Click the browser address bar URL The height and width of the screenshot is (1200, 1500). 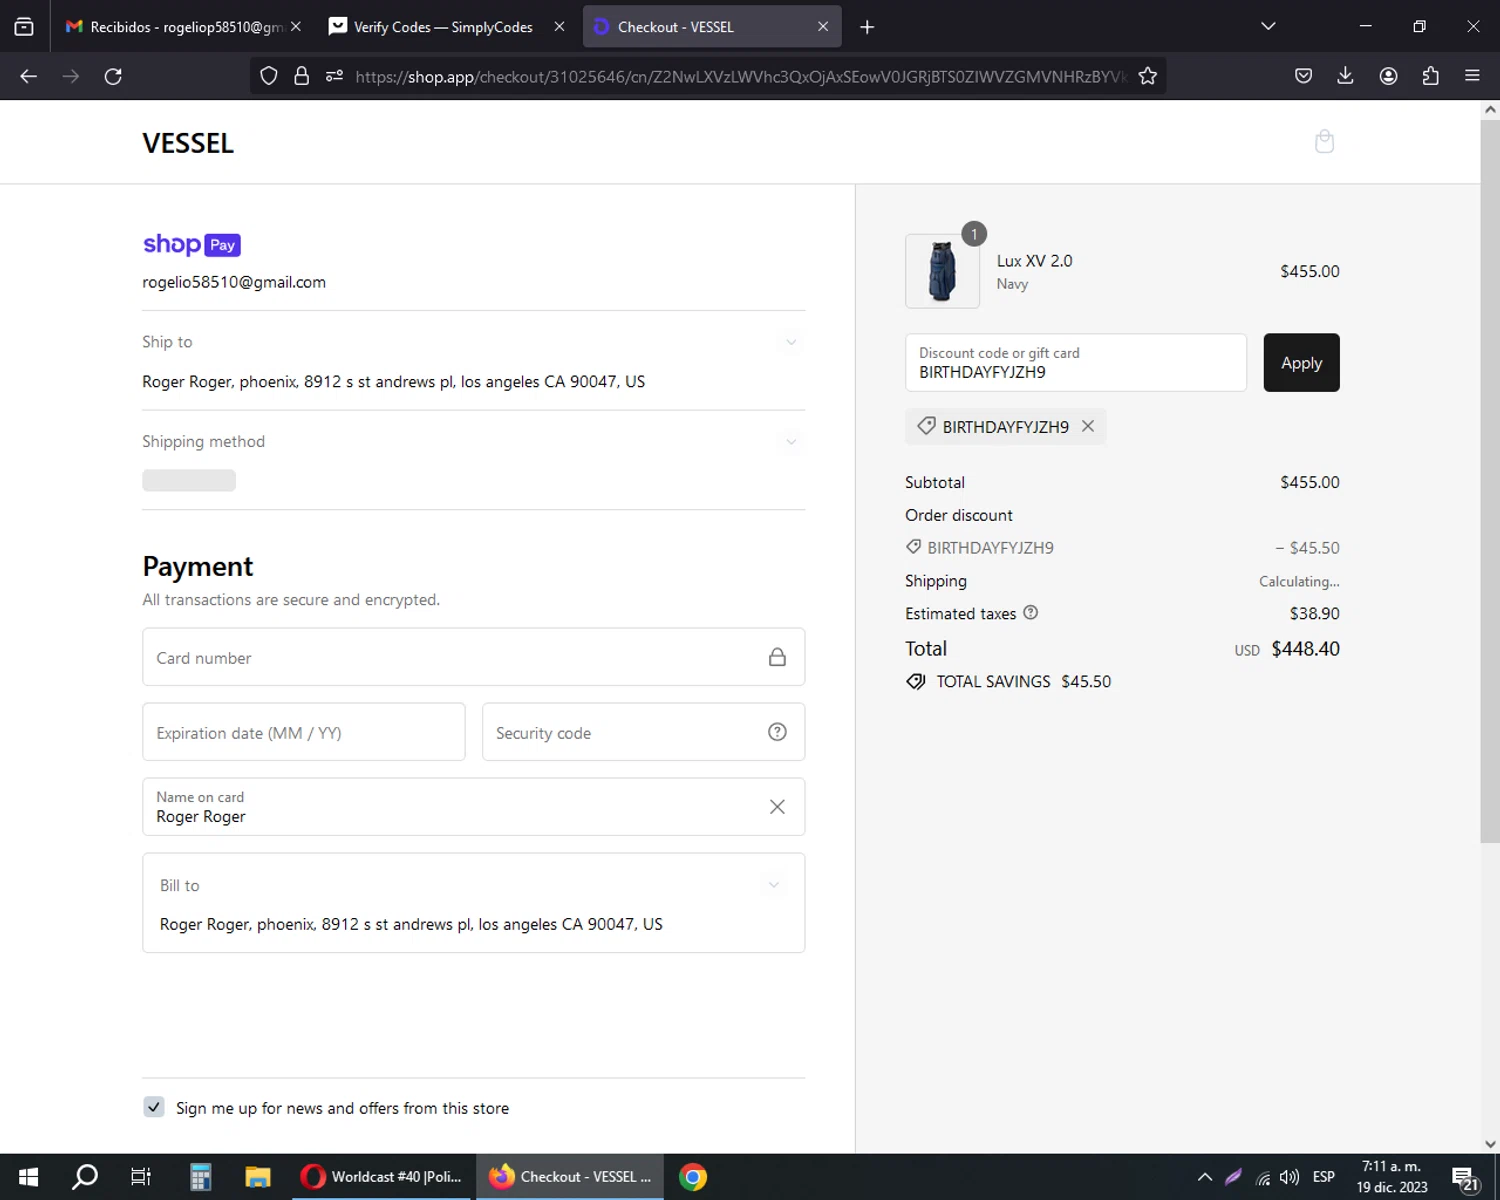pos(740,76)
